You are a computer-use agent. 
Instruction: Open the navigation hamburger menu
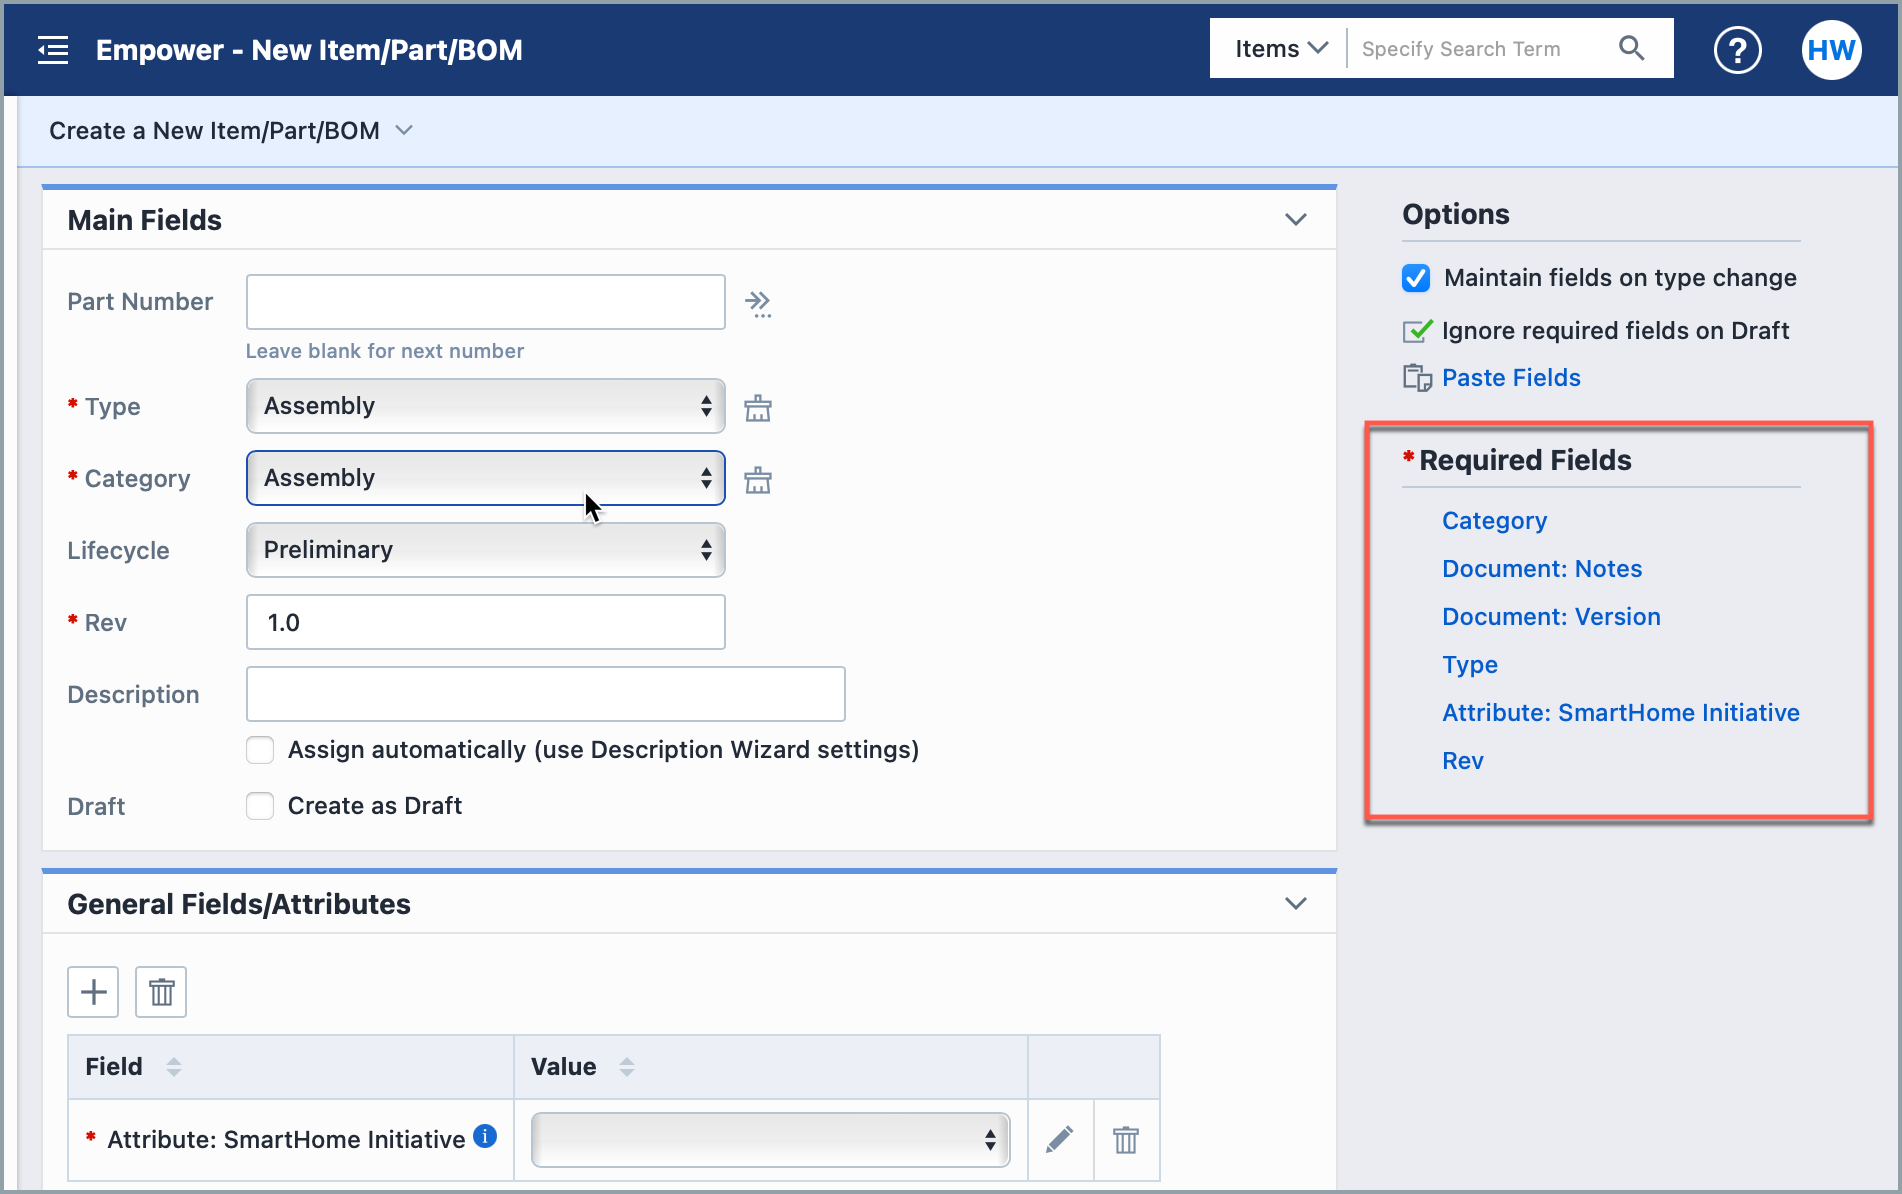click(x=52, y=49)
